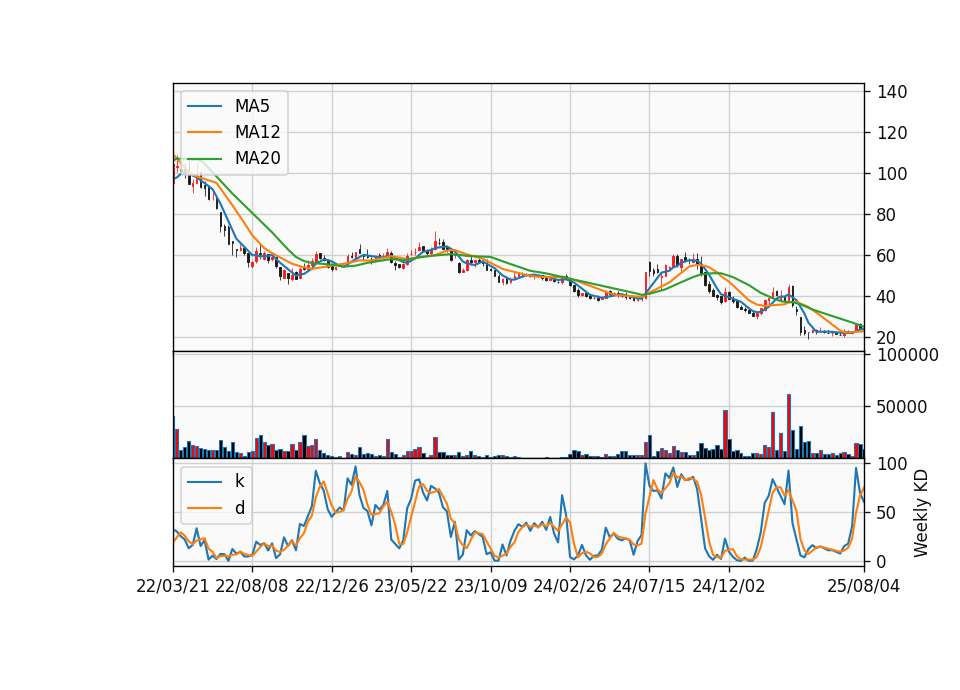960x690 pixels.
Task: Click the 20 price axis label
Action: click(x=887, y=338)
